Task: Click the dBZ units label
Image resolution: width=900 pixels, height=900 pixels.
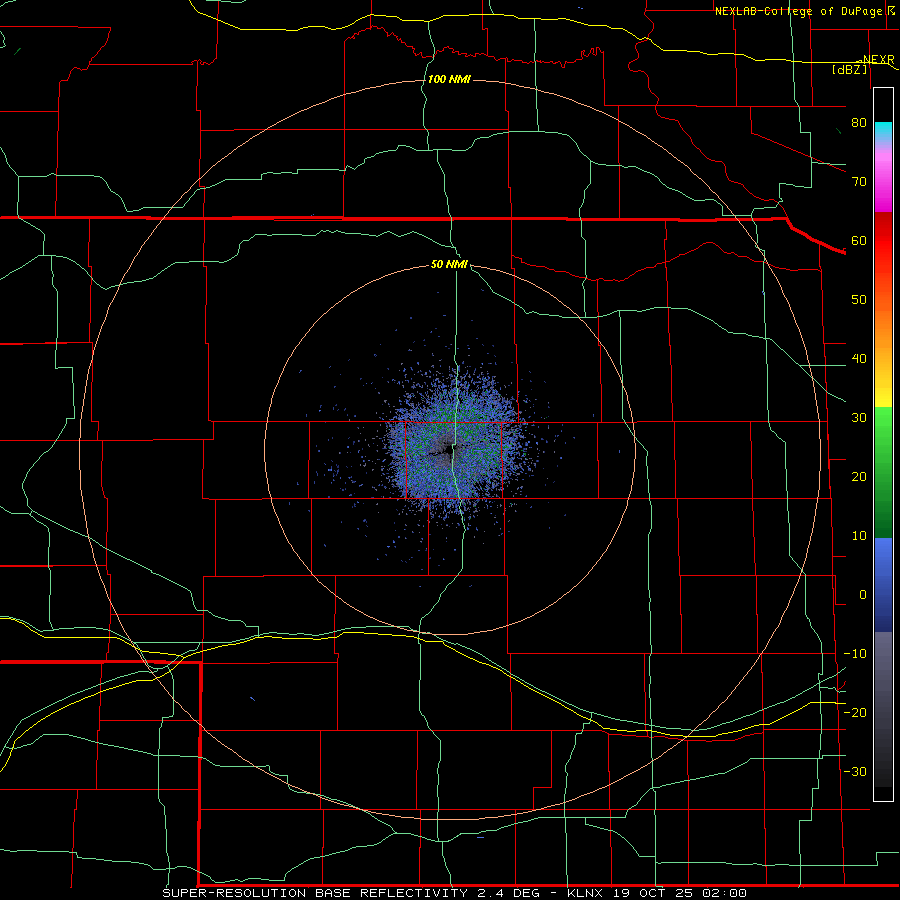Action: click(849, 69)
